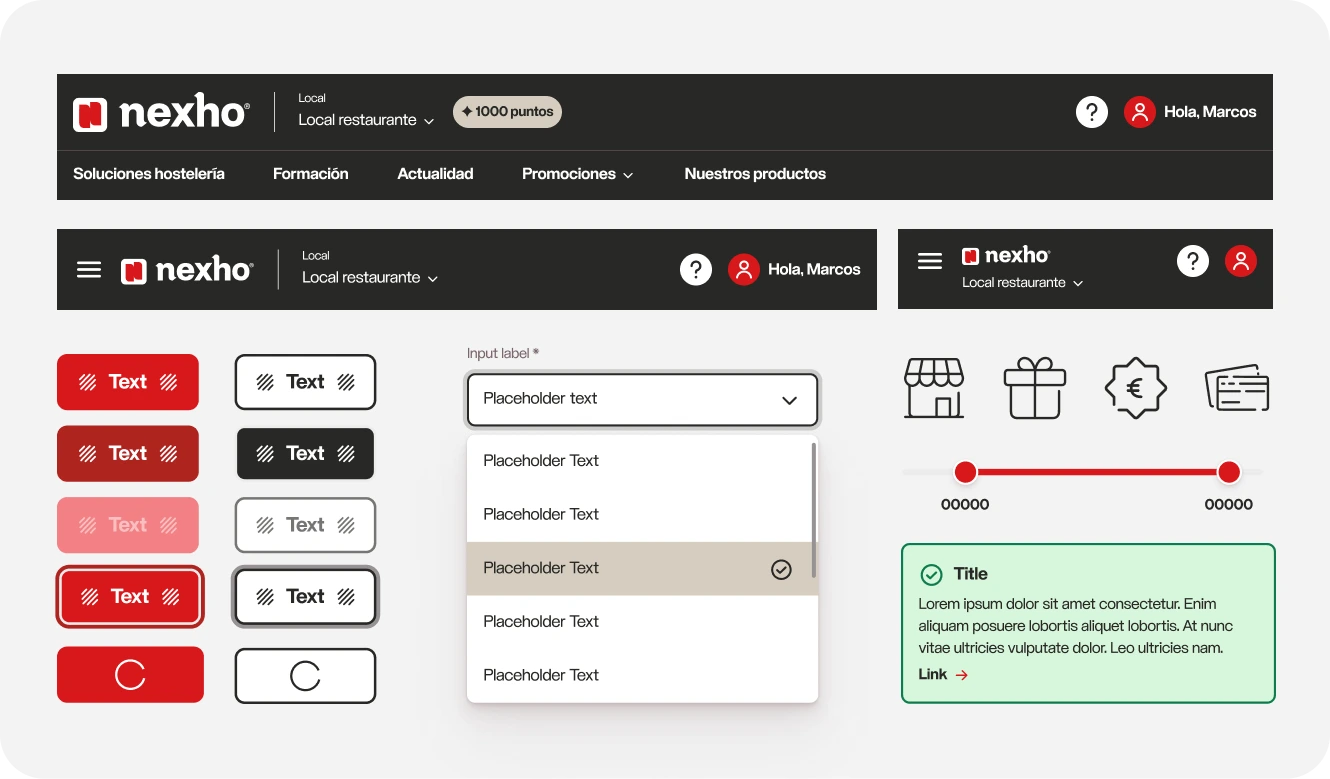Click the greyed-out outlined Text button
This screenshot has width=1330, height=779.
[x=305, y=525]
